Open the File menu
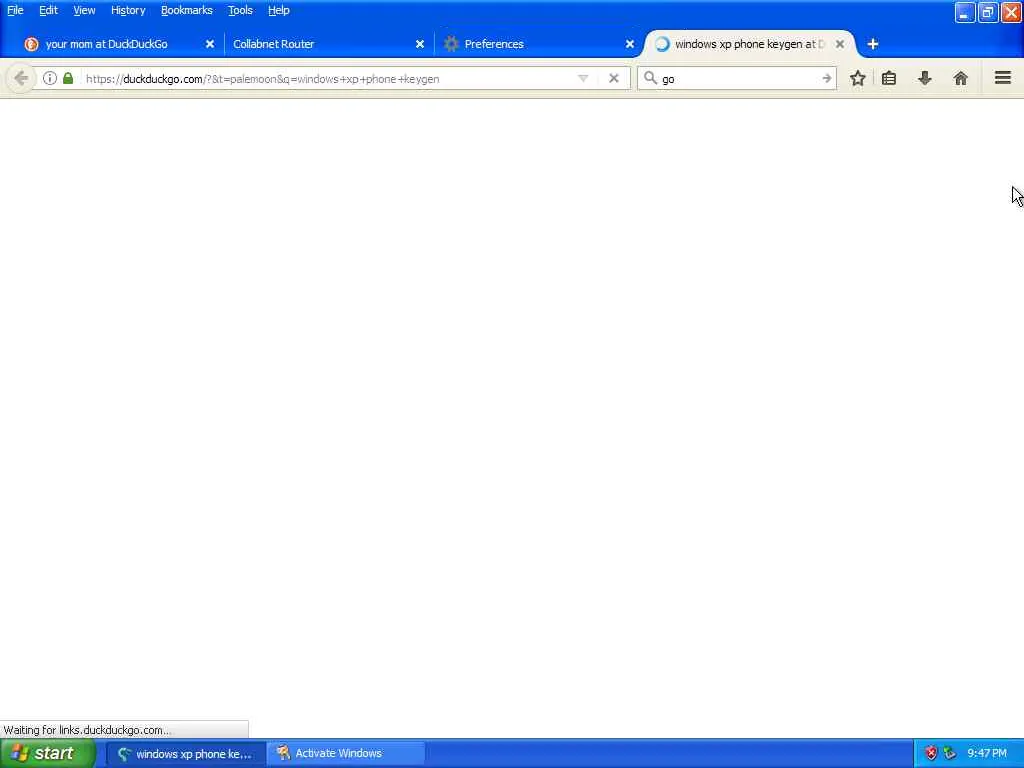 tap(15, 10)
